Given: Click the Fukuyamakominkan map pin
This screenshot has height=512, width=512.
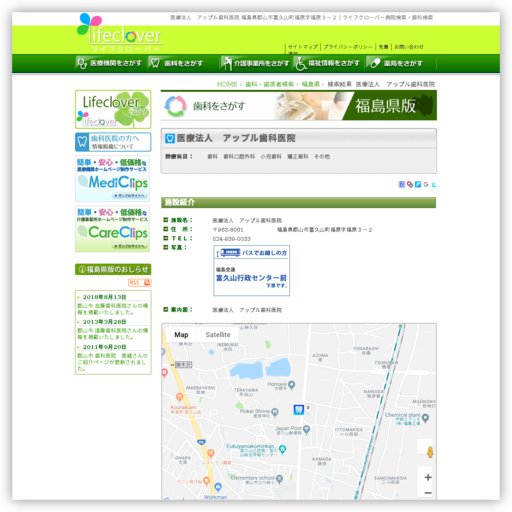Looking at the screenshot, I should (282, 449).
